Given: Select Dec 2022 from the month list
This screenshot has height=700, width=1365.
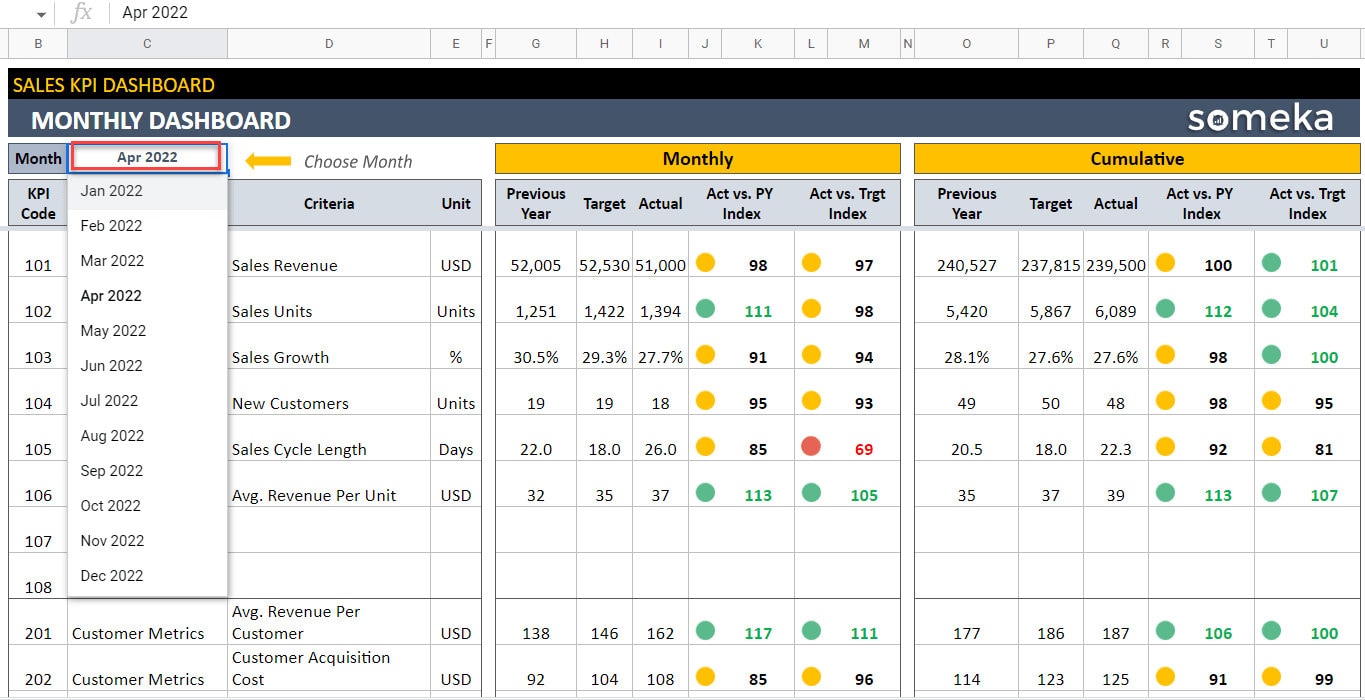Looking at the screenshot, I should [147, 576].
